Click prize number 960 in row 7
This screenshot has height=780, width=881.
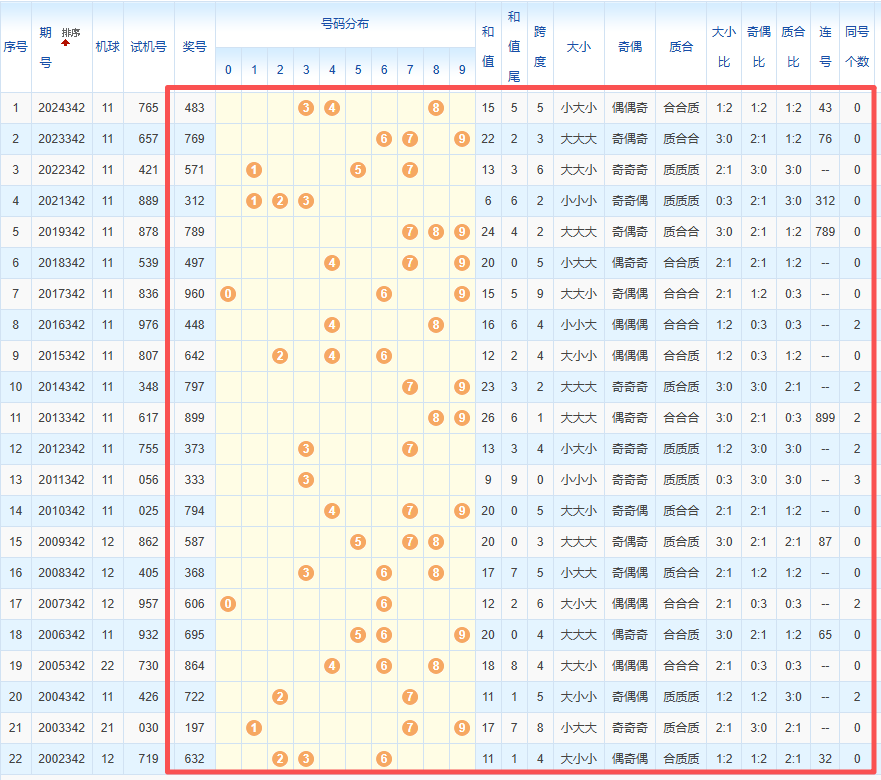pyautogui.click(x=194, y=294)
